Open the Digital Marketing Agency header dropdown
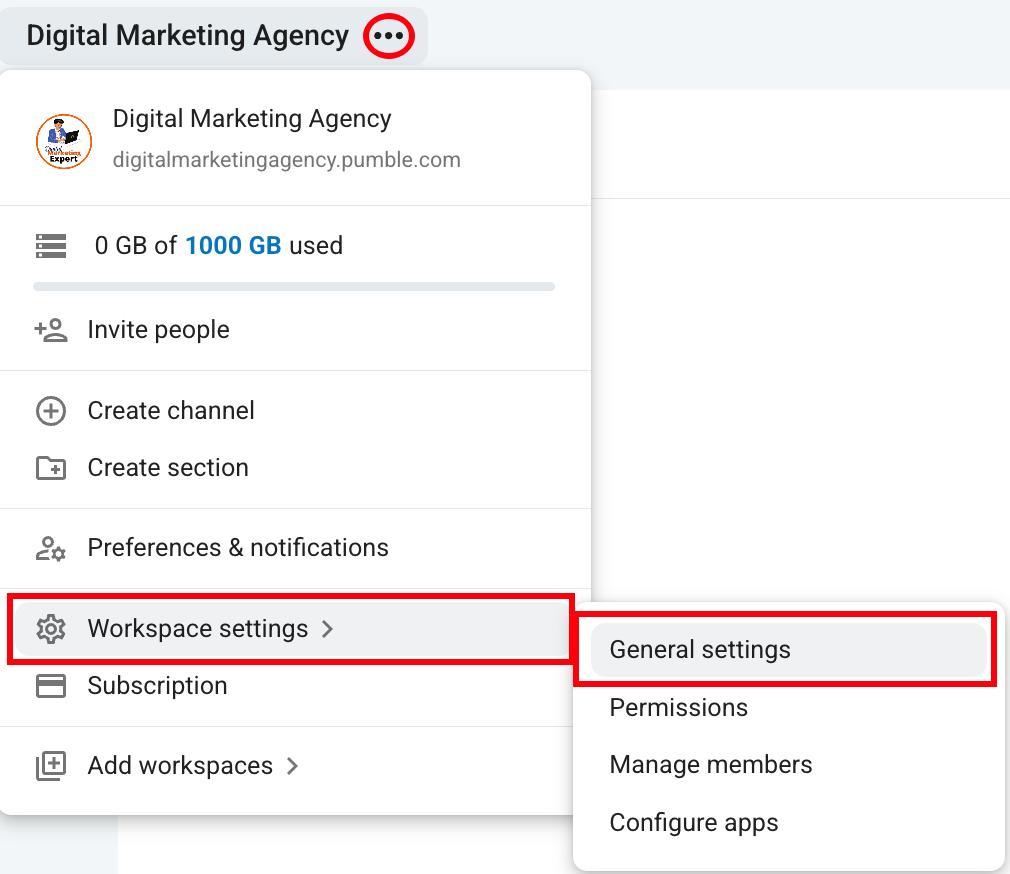 pyautogui.click(x=187, y=36)
